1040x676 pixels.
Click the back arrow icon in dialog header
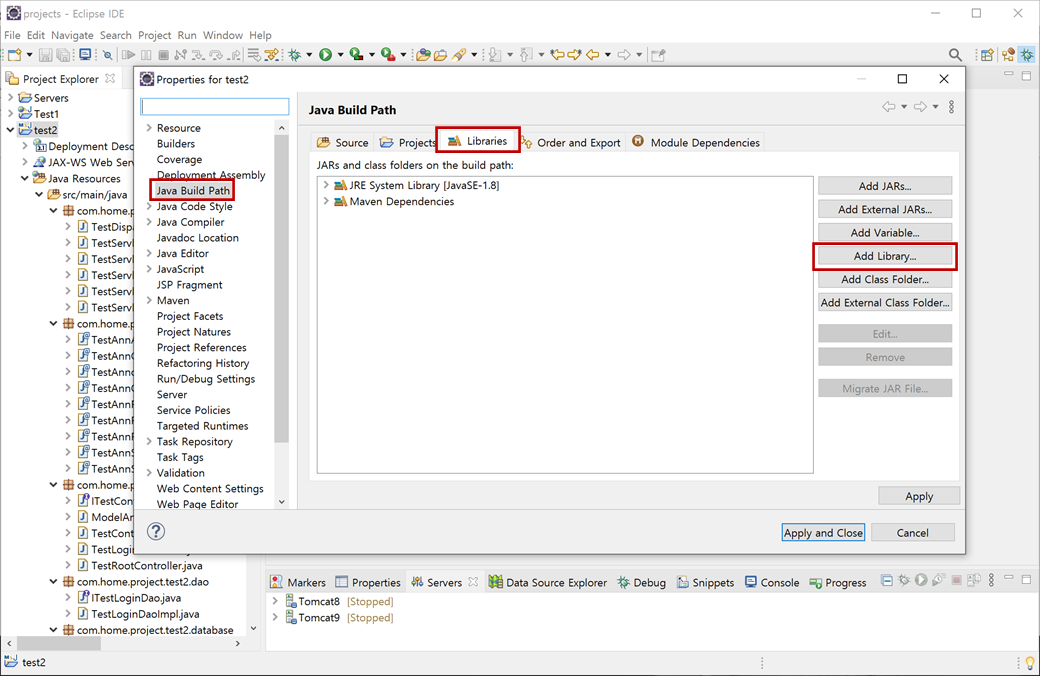click(x=889, y=107)
